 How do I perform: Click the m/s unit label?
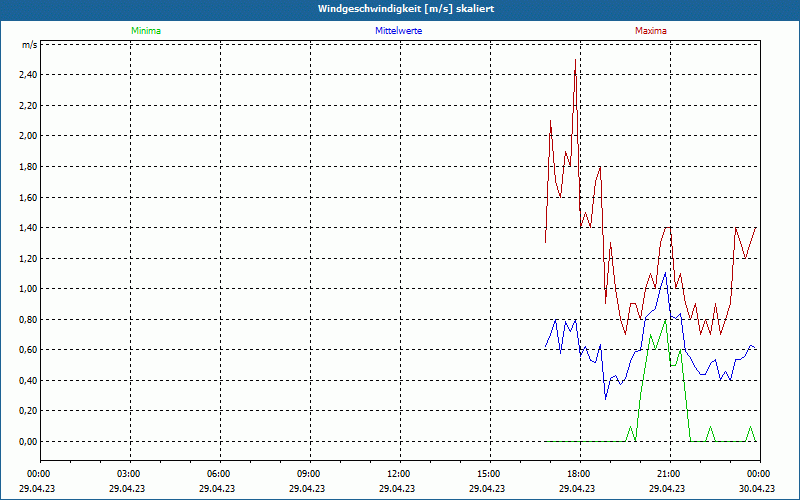(x=30, y=45)
